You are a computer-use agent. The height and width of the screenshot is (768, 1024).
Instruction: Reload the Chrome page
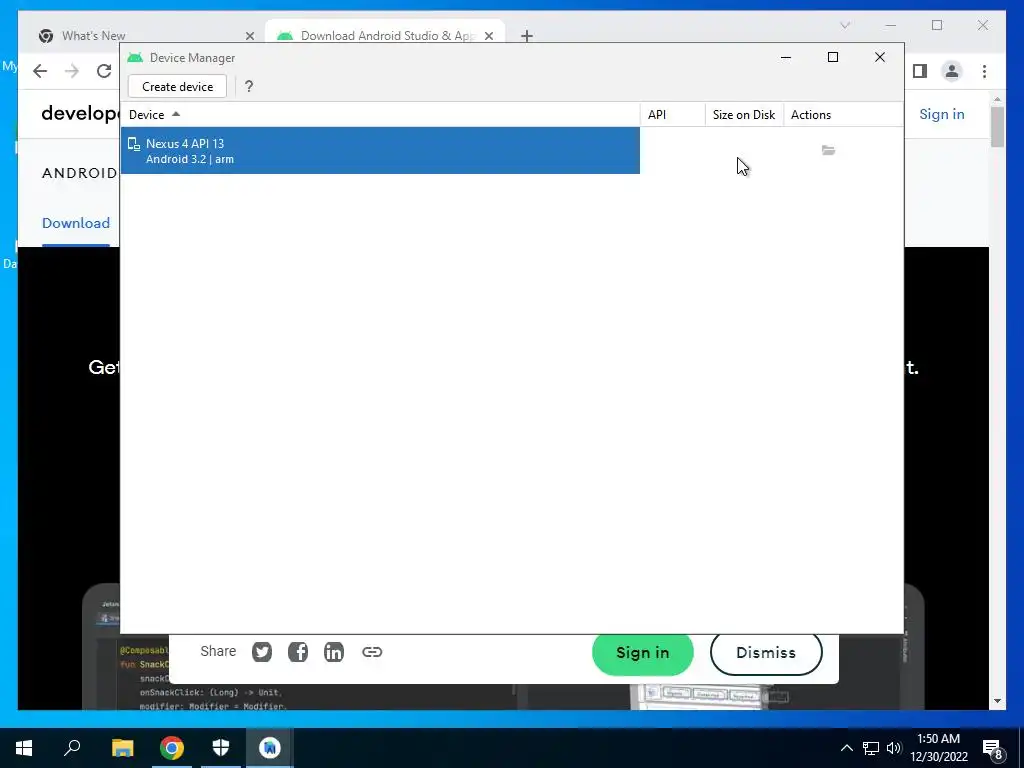point(104,71)
